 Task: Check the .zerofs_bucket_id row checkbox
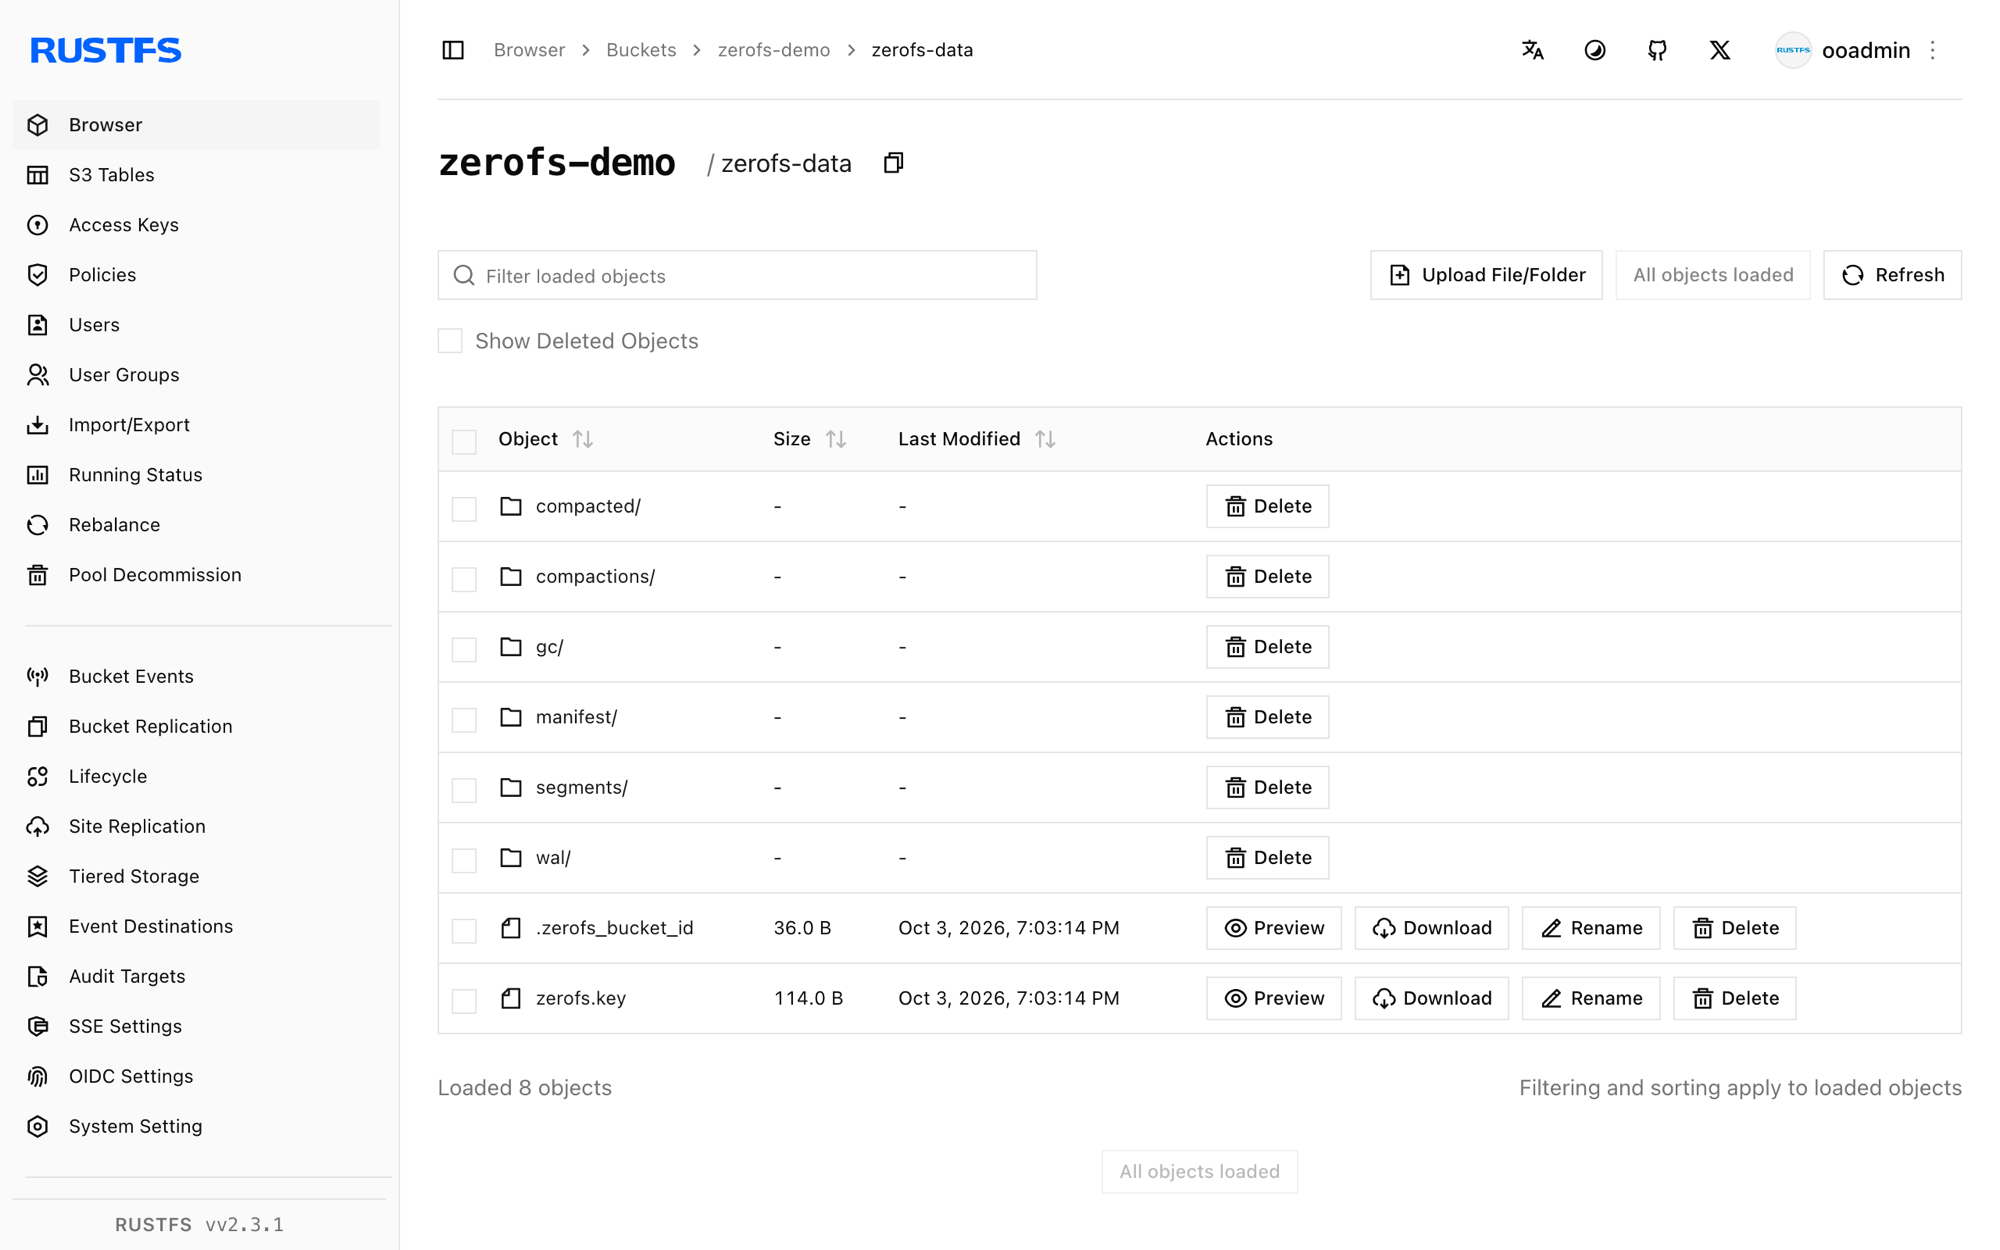tap(464, 930)
